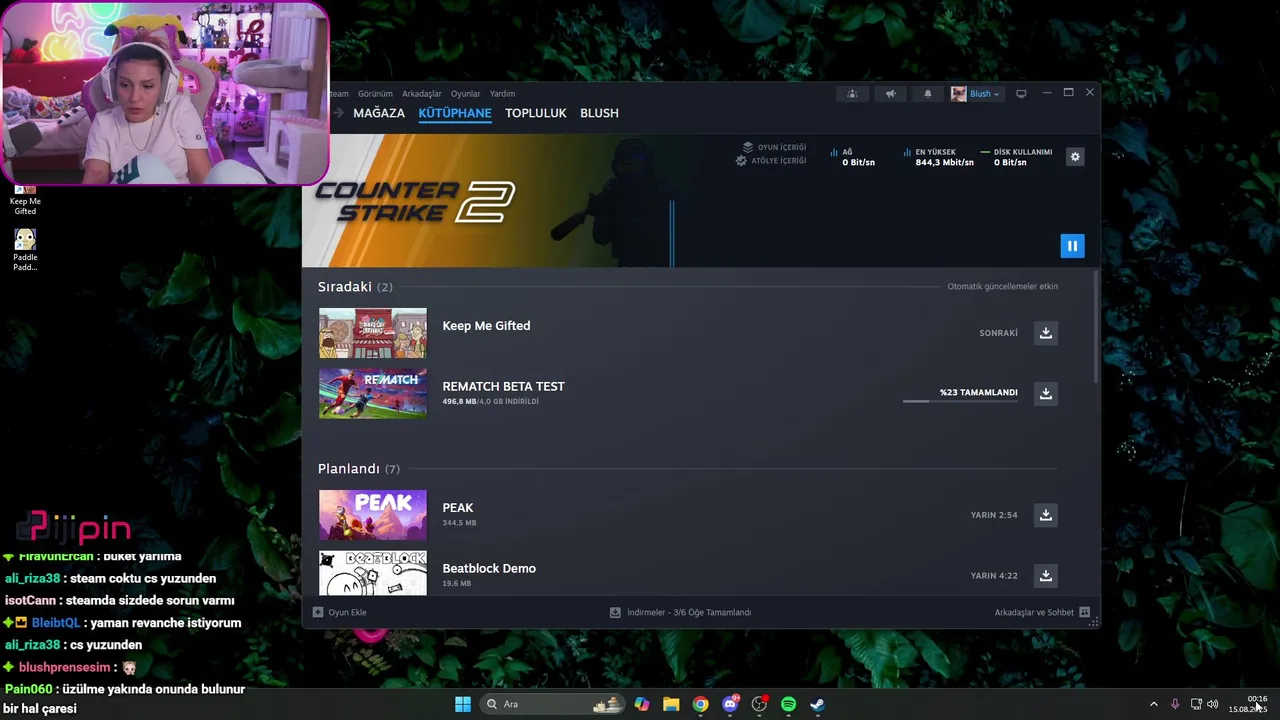The image size is (1280, 720).
Task: Open Steam announcements megaphone icon
Action: 890,94
